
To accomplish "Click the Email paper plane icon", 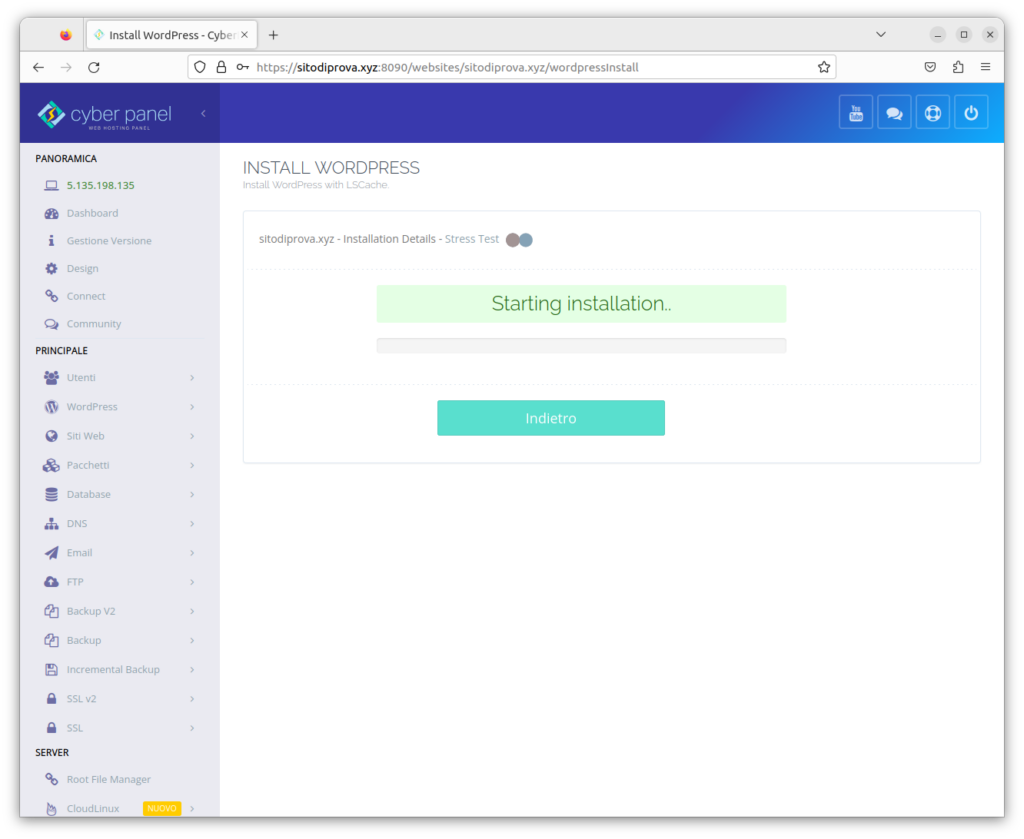I will (52, 553).
